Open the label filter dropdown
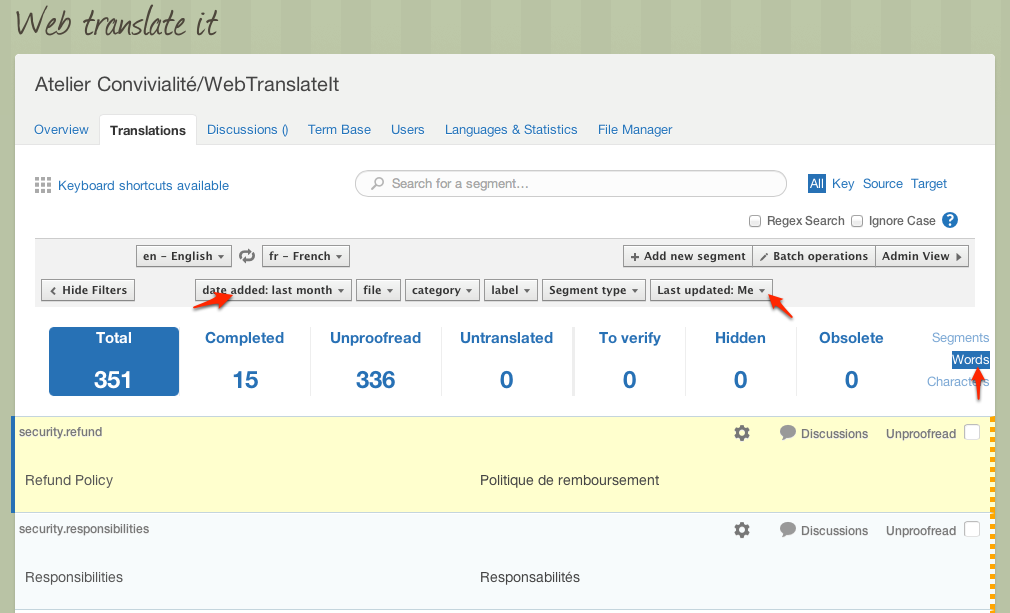 (x=511, y=290)
